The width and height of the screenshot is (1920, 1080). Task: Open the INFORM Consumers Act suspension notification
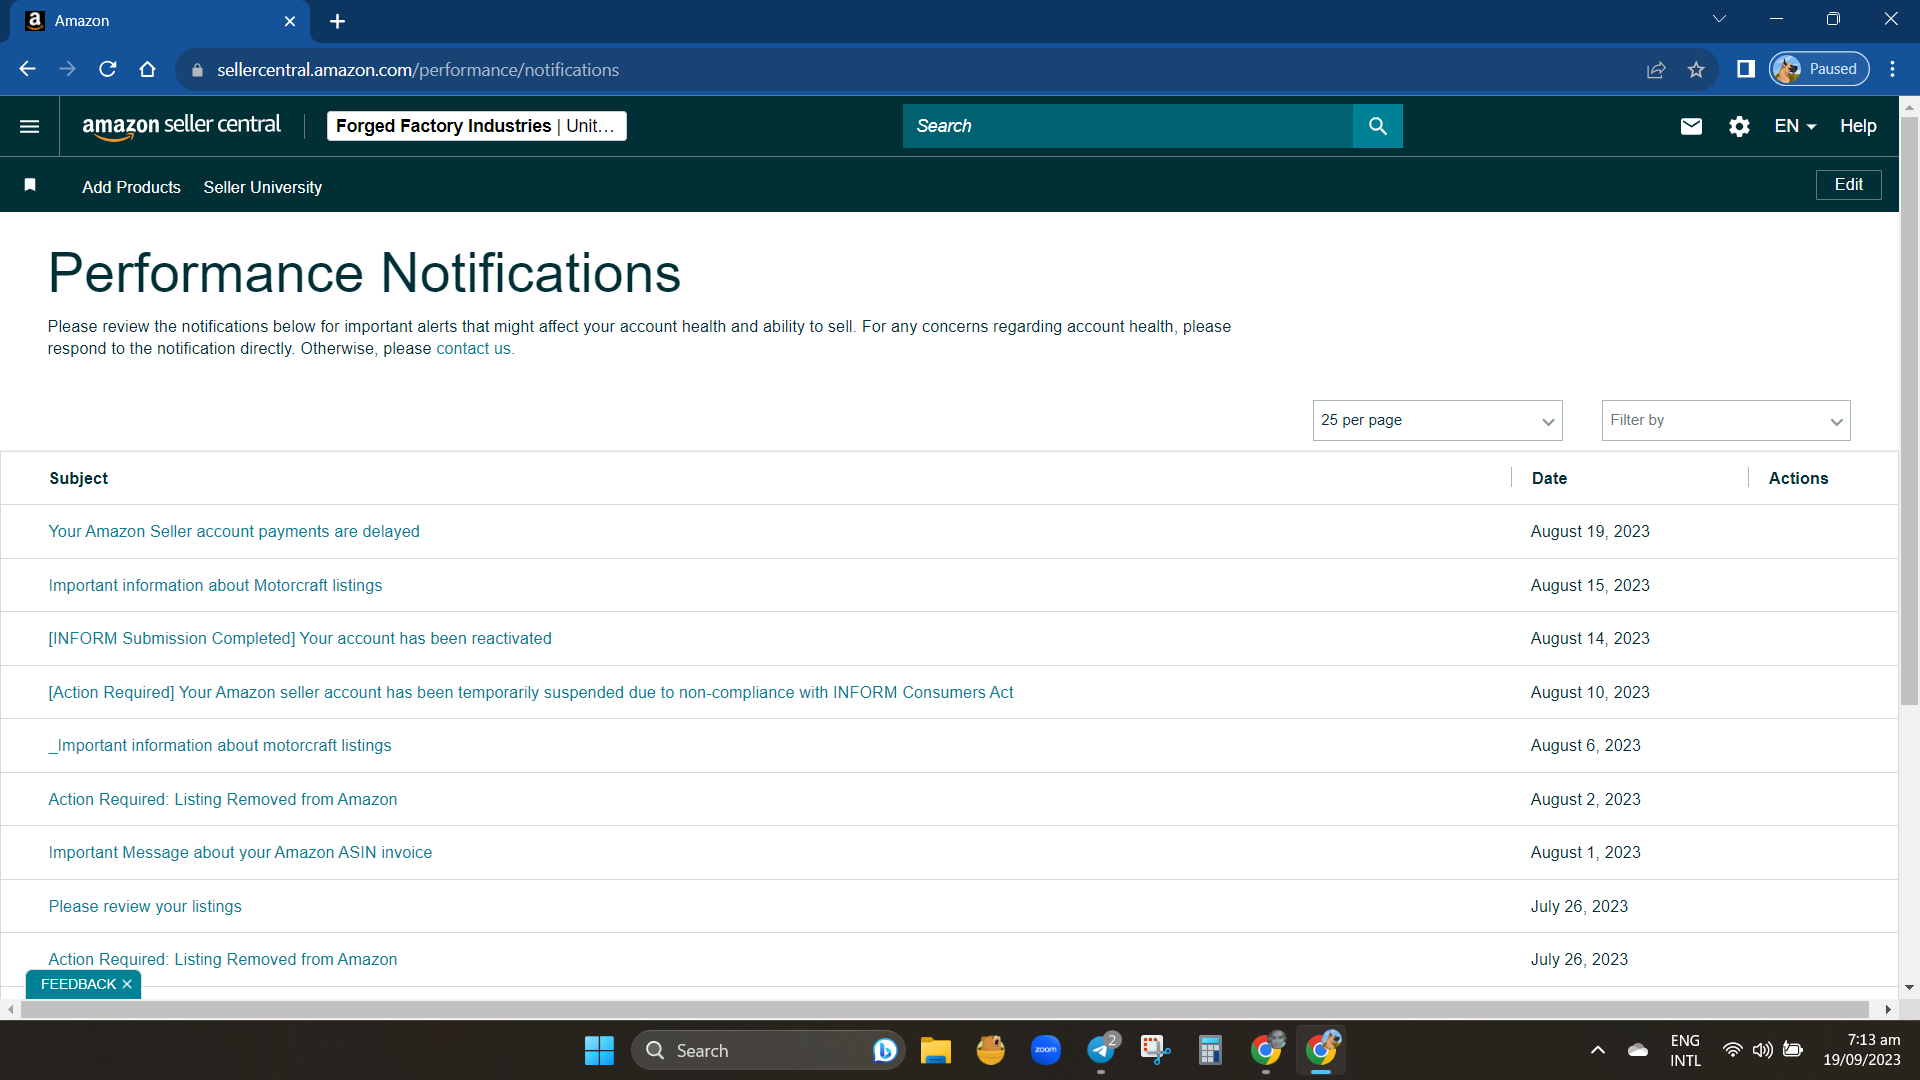531,692
